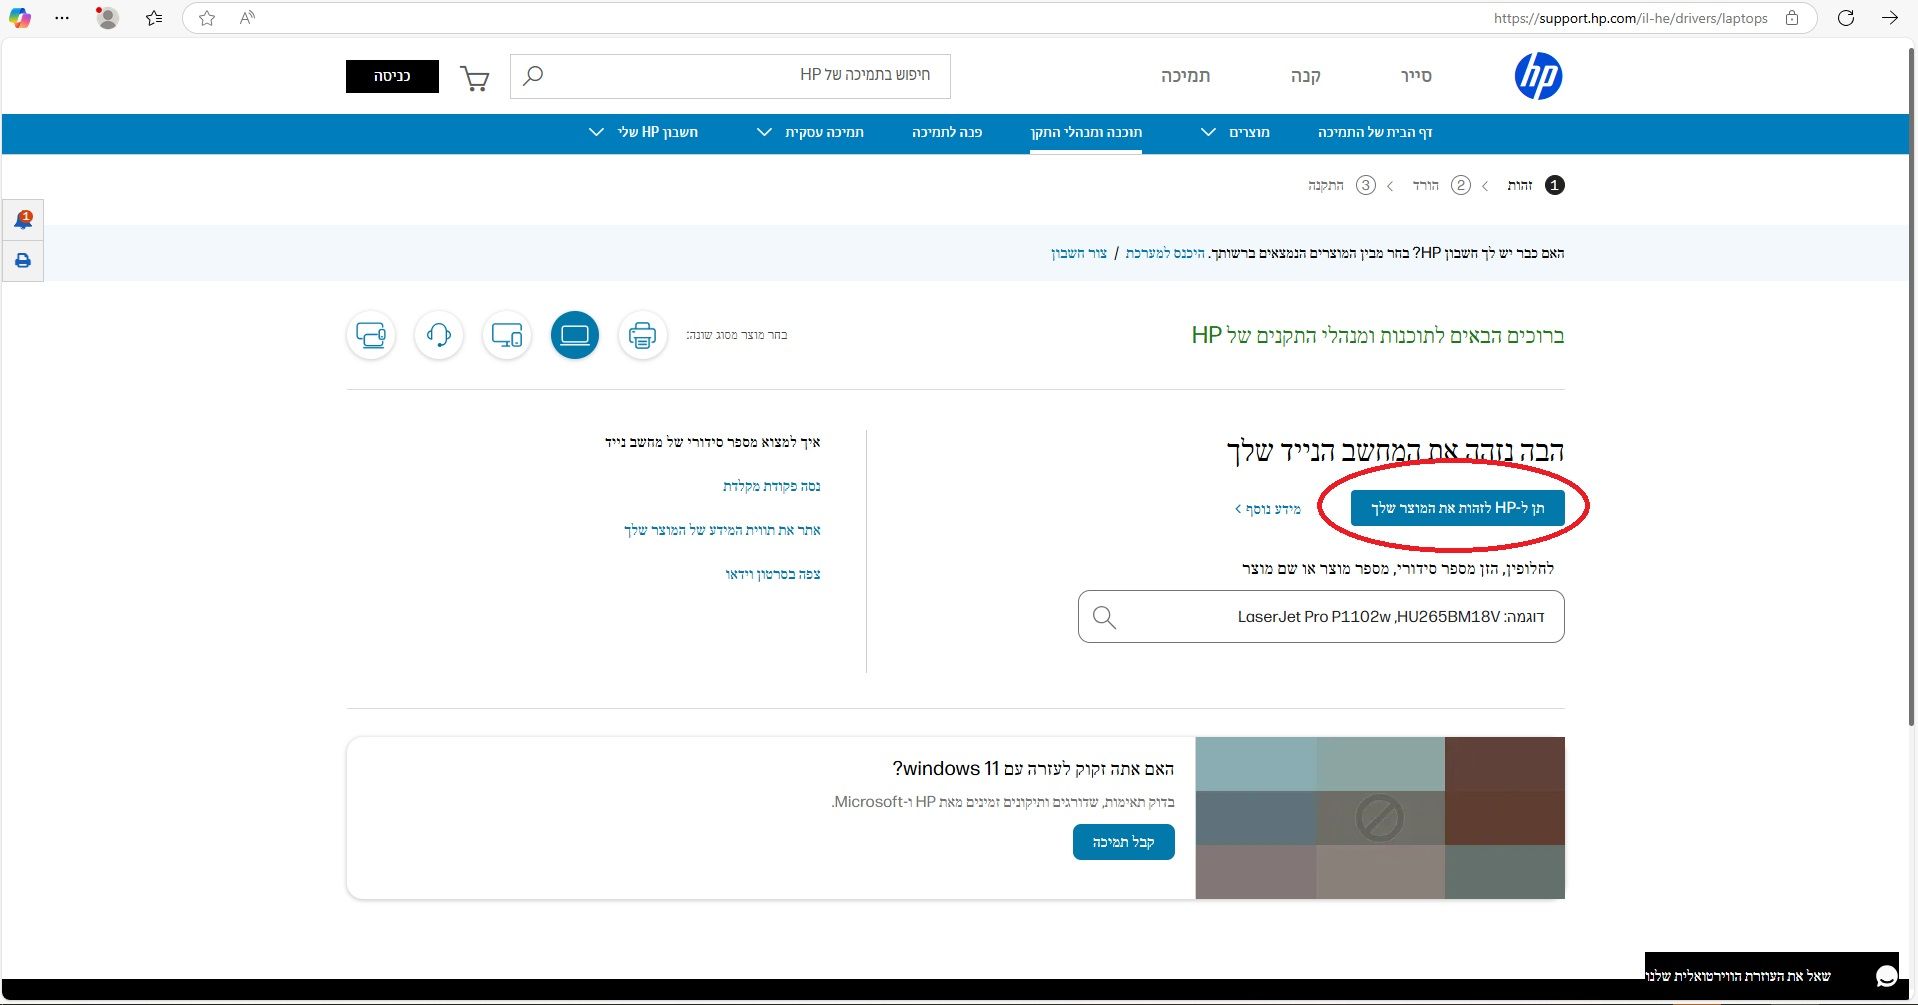Viewport: 1918px width, 1005px height.
Task: Click the כניסה sign-in button
Action: coord(392,76)
